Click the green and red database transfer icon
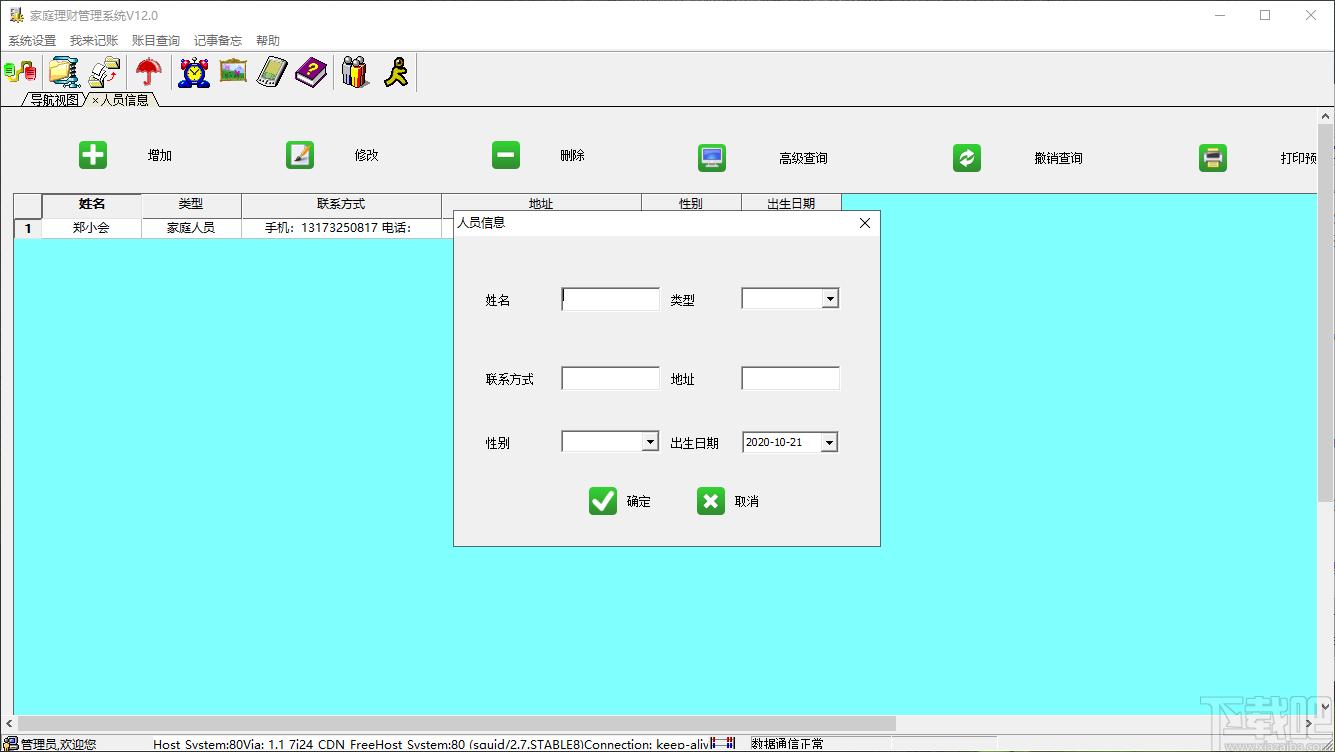The height and width of the screenshot is (752, 1335). 20,72
